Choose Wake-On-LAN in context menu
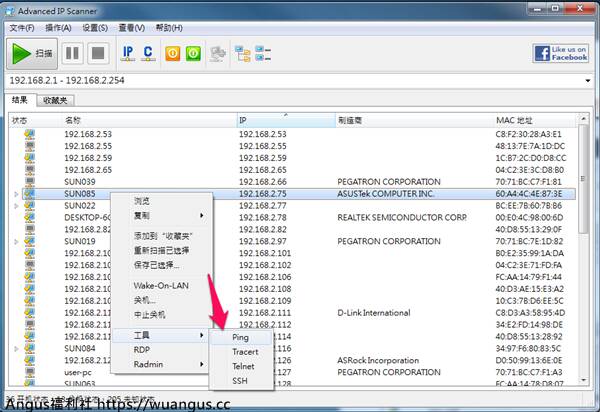 pos(161,286)
